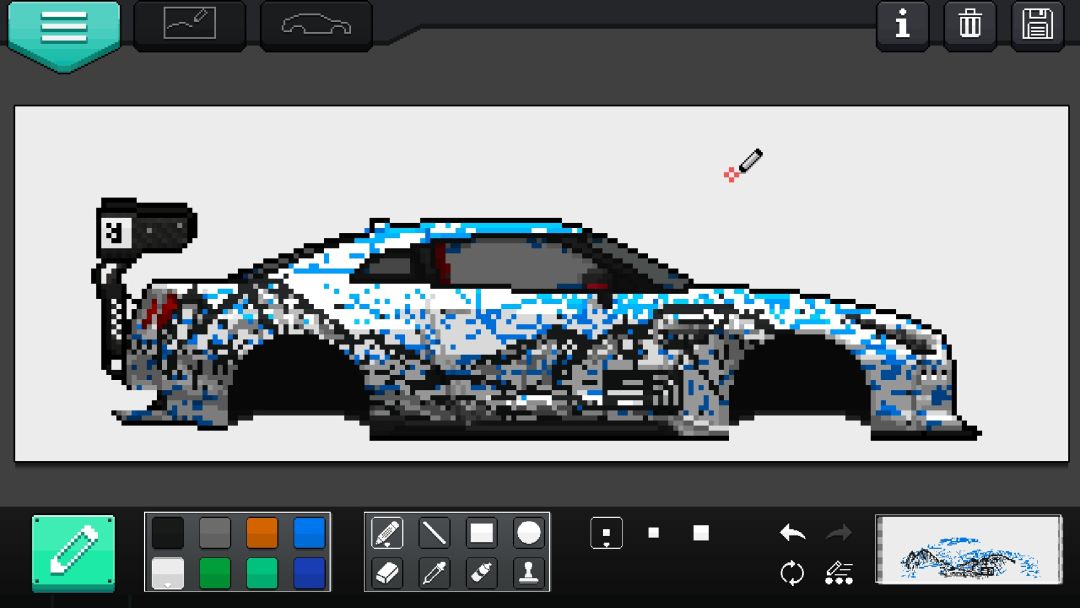The image size is (1080, 608).
Task: Switch to the car outline tab
Action: pyautogui.click(x=316, y=25)
